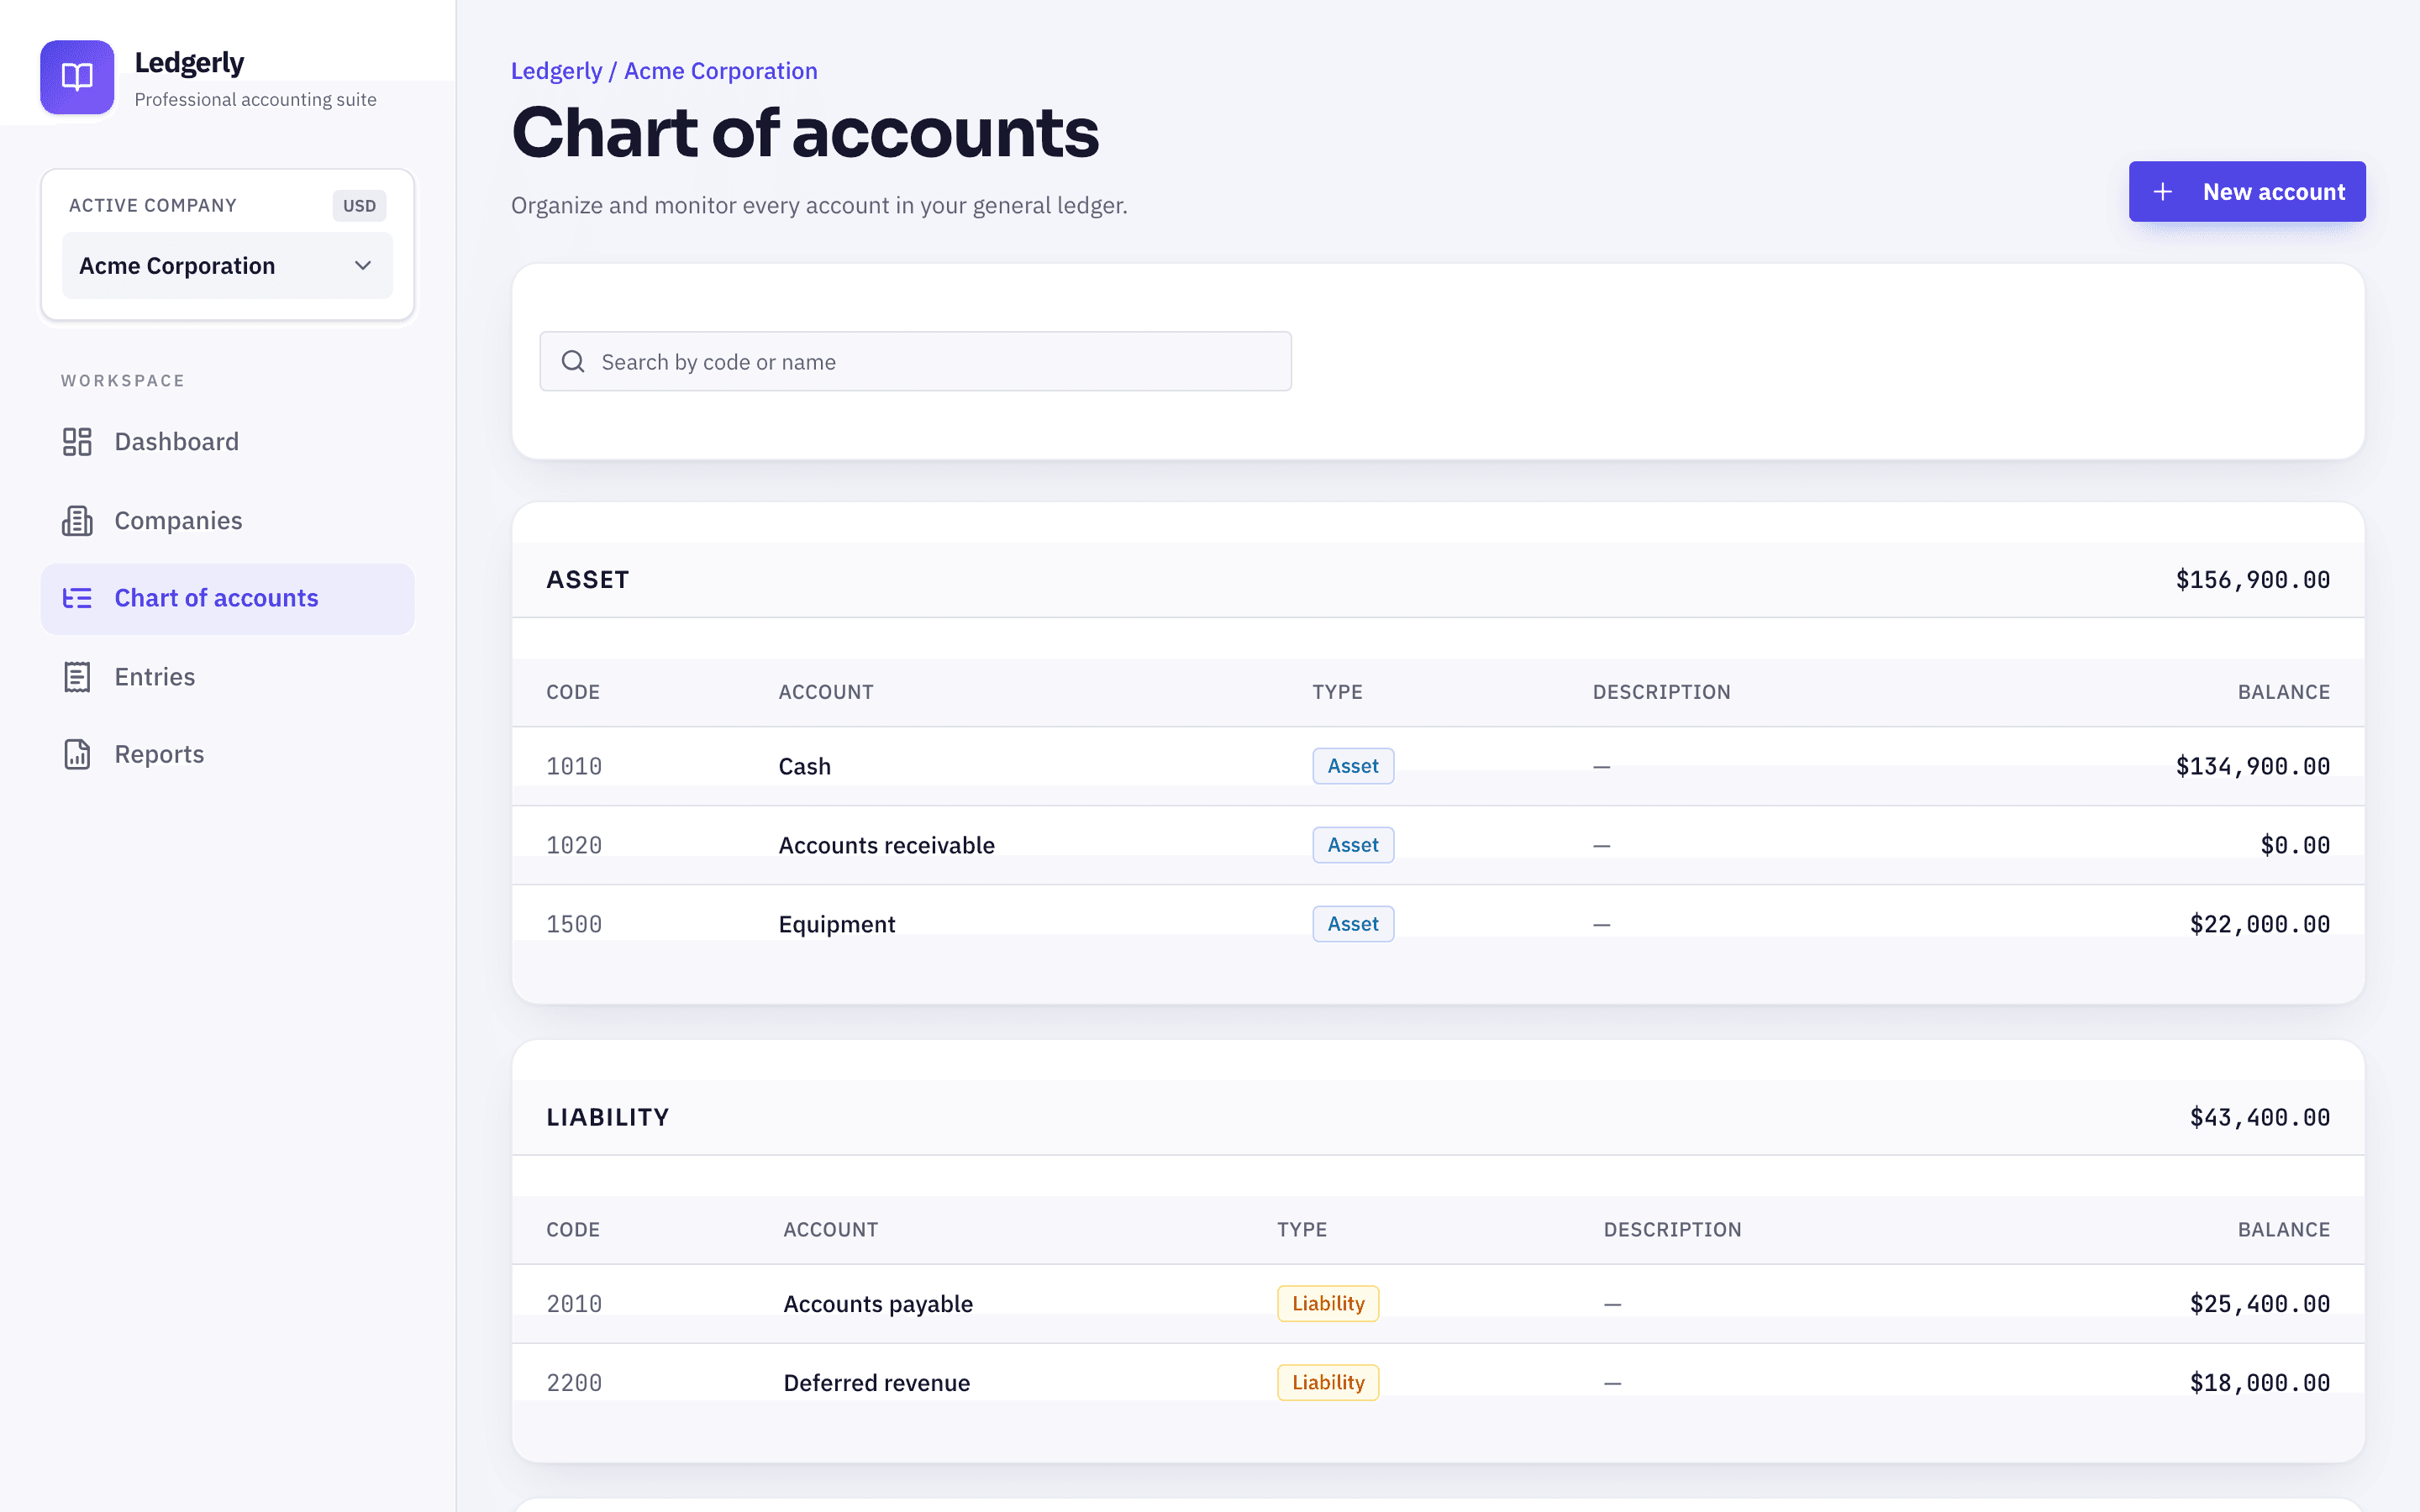Focus the Search by code or name field
This screenshot has width=2420, height=1512.
point(915,361)
